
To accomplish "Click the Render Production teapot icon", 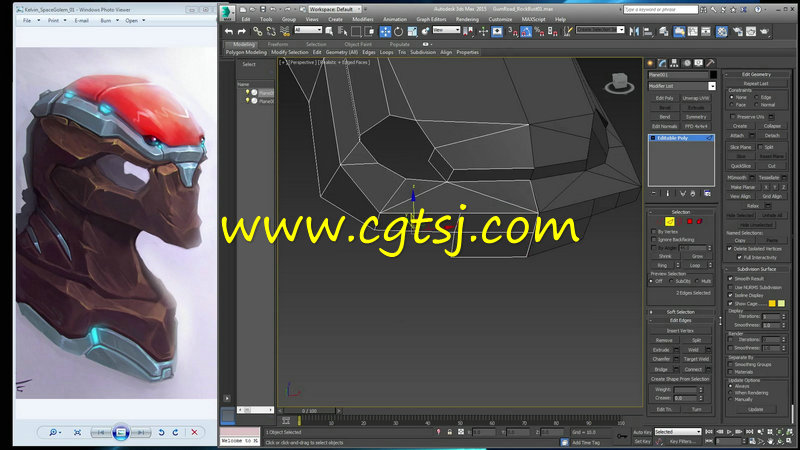I will [x=764, y=32].
